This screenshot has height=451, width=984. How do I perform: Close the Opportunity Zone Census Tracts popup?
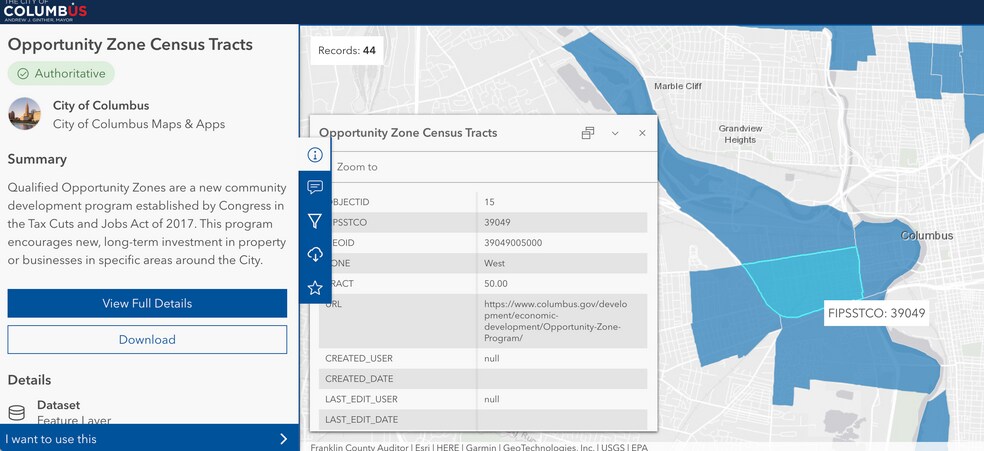pos(642,133)
